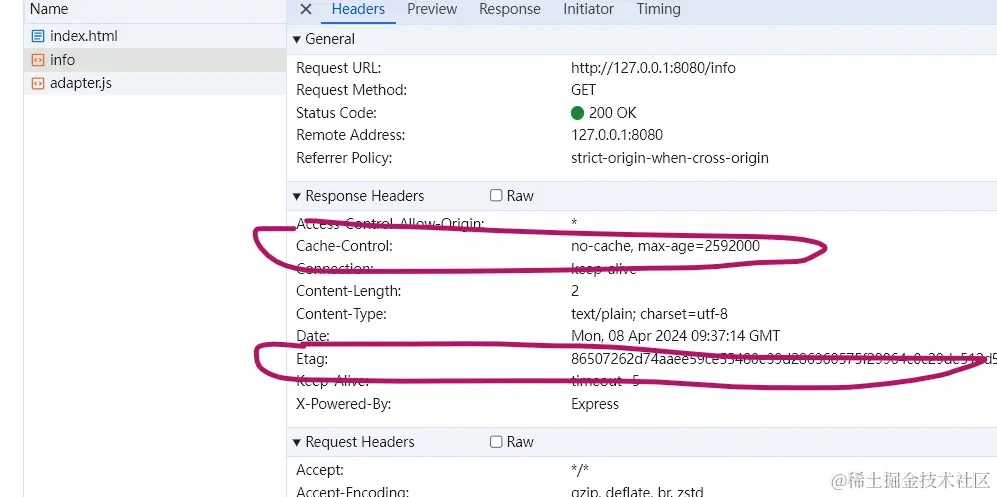Collapse the Response Headers section
The width and height of the screenshot is (997, 497).
pos(297,196)
